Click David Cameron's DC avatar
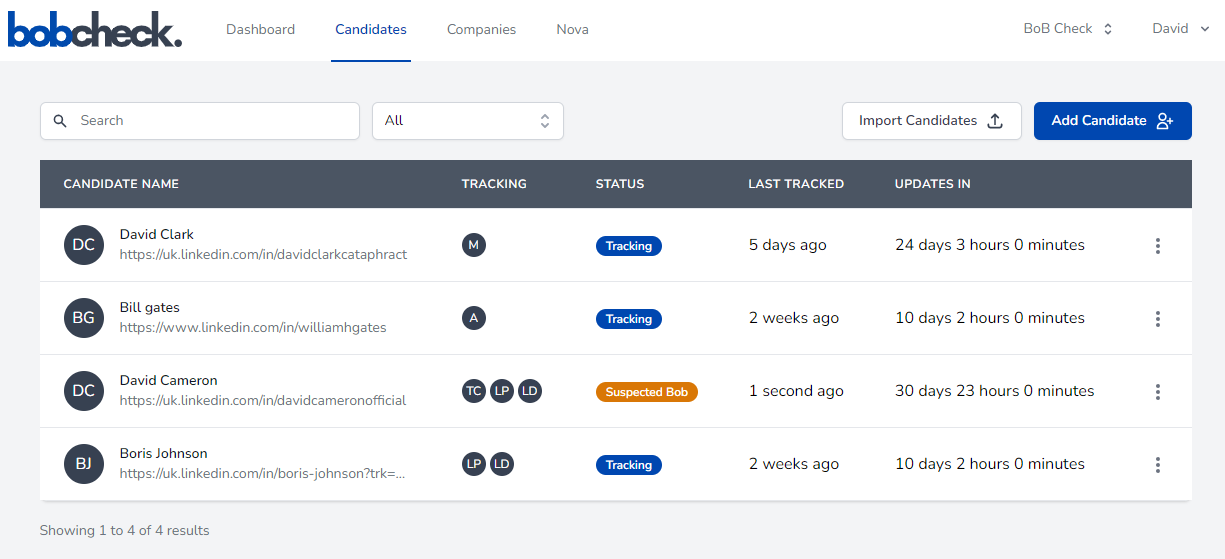Viewport: 1225px width, 559px height. (84, 391)
